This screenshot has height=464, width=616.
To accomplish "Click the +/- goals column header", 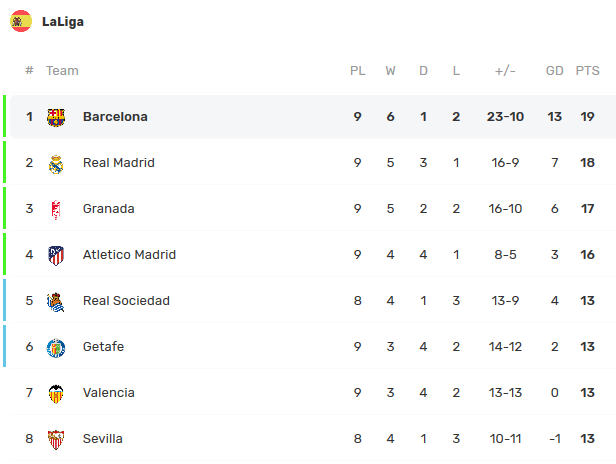I will [x=505, y=71].
